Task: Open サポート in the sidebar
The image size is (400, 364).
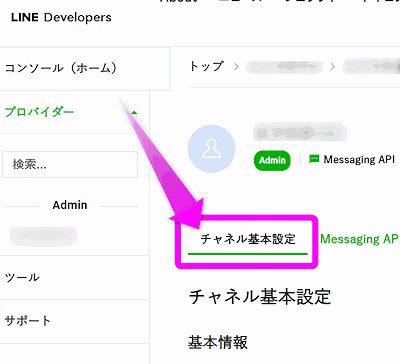Action: point(27,321)
